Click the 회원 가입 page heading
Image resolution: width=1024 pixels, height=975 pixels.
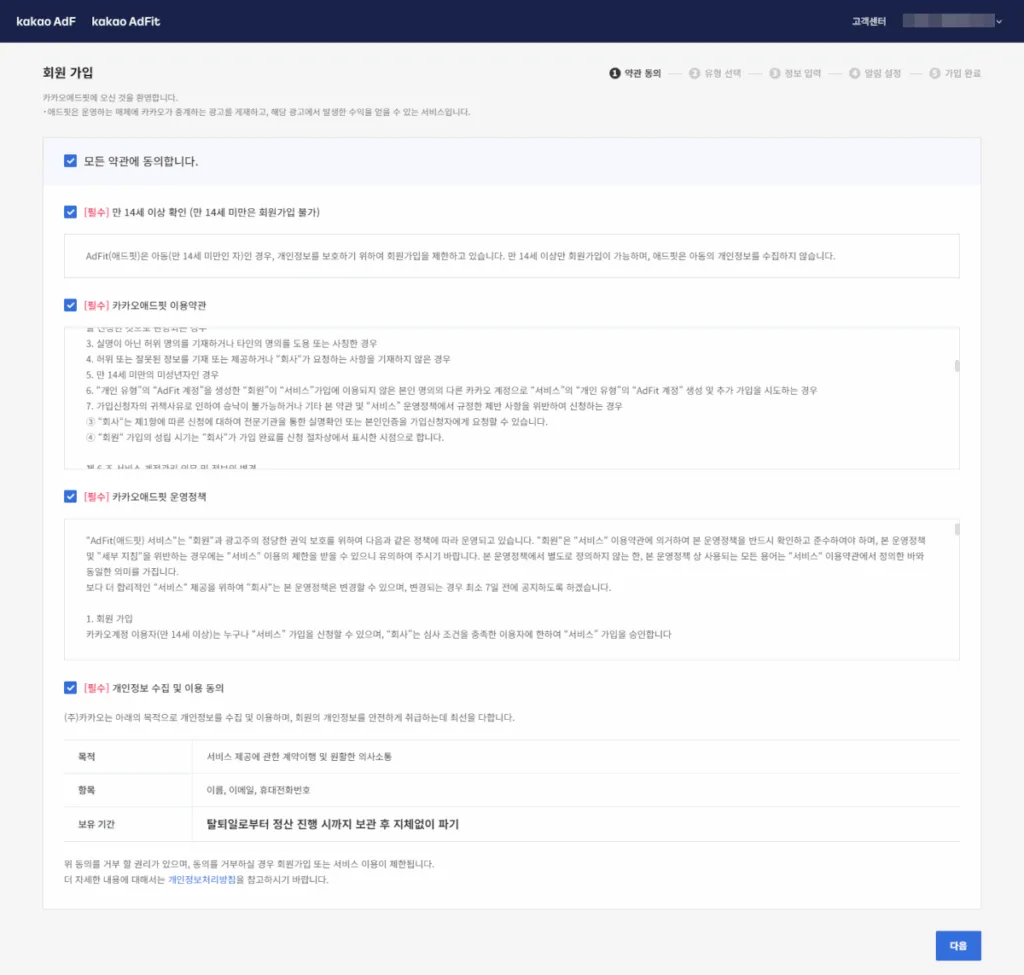tap(68, 73)
